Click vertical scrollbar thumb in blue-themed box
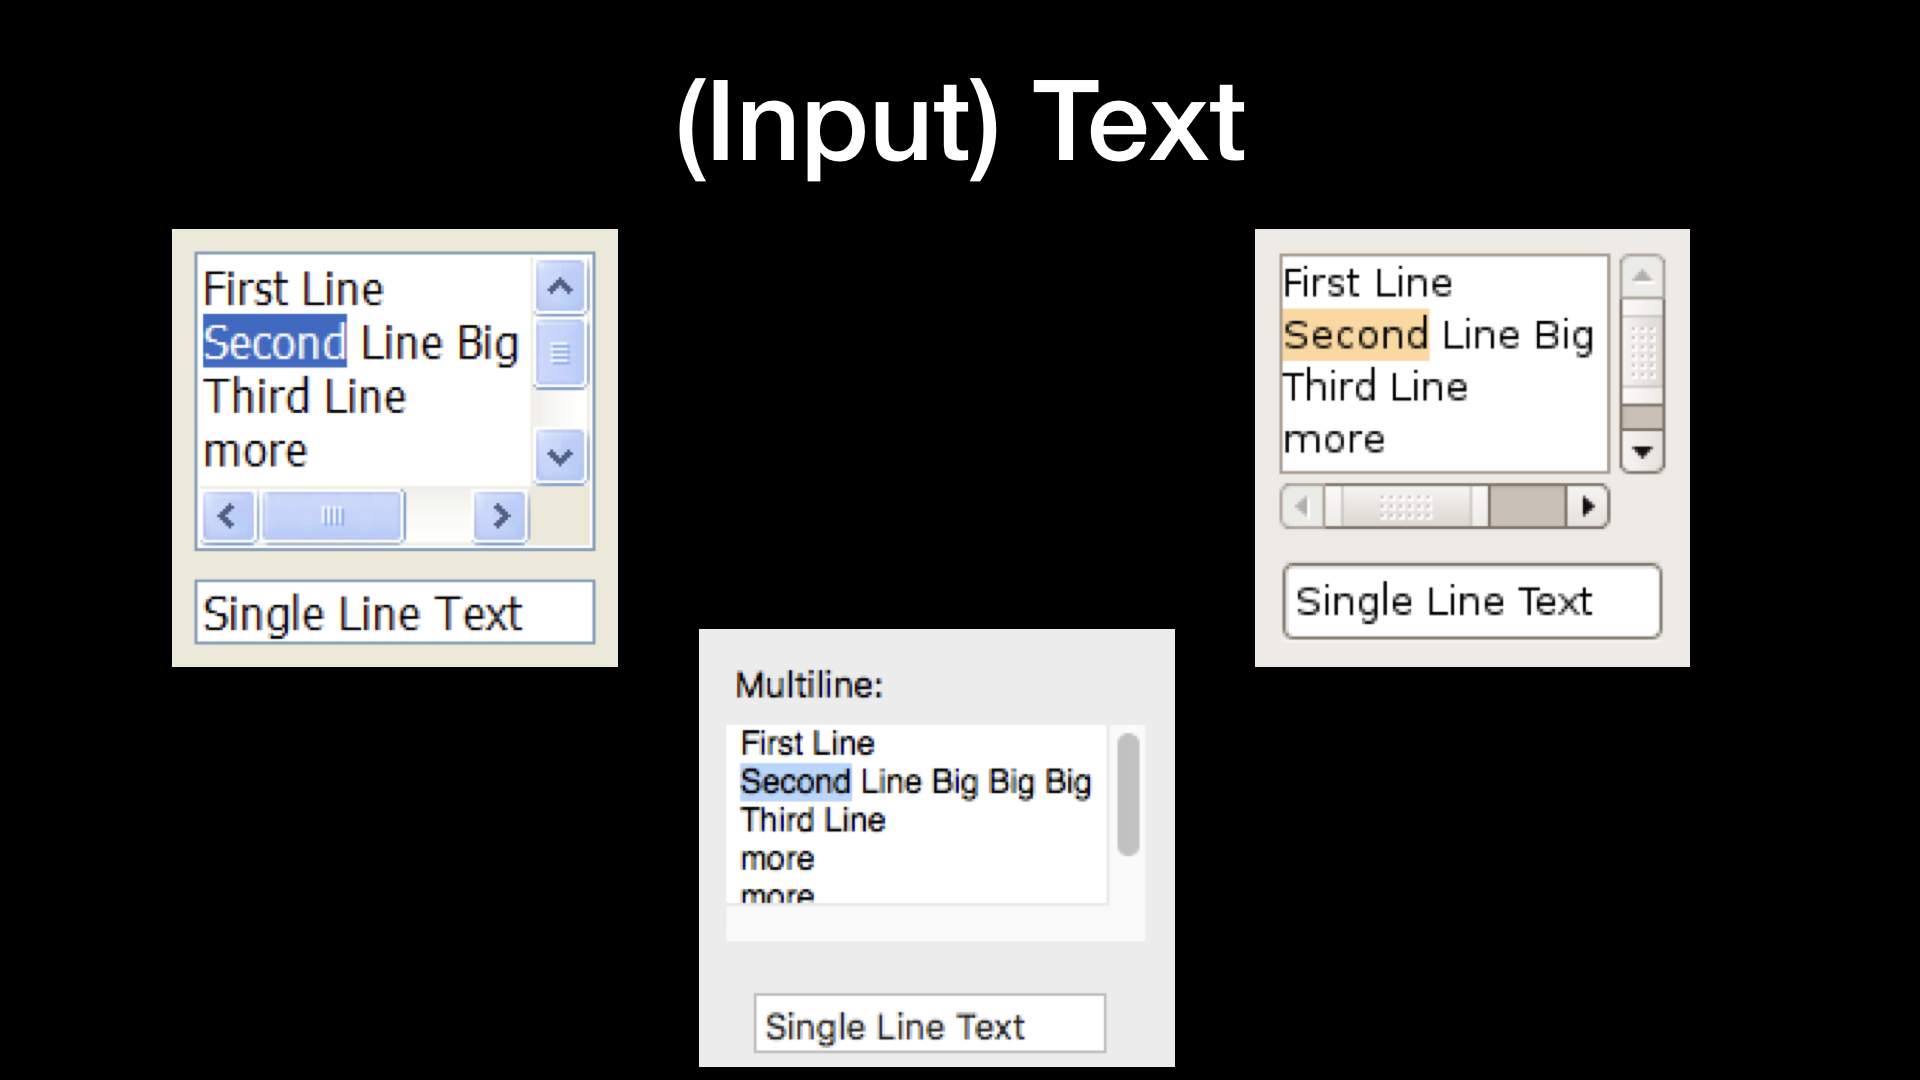 (560, 353)
